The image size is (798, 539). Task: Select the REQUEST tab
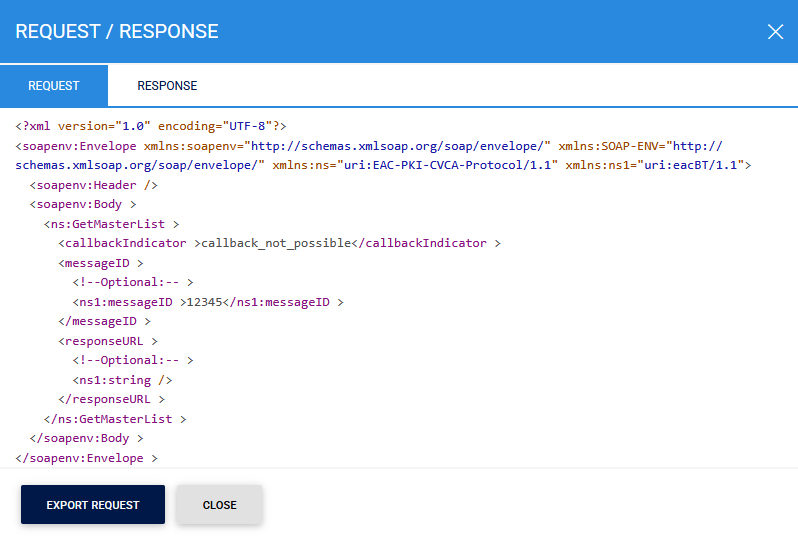(x=54, y=86)
